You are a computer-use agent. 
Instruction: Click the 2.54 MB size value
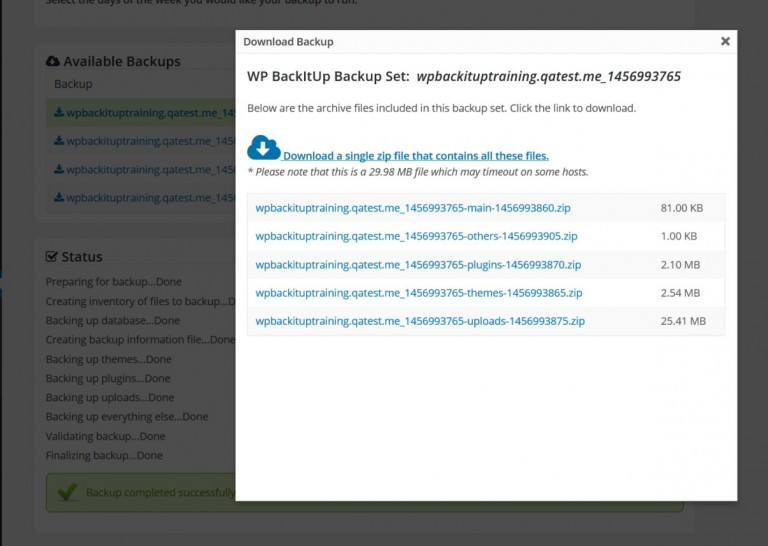tap(680, 293)
